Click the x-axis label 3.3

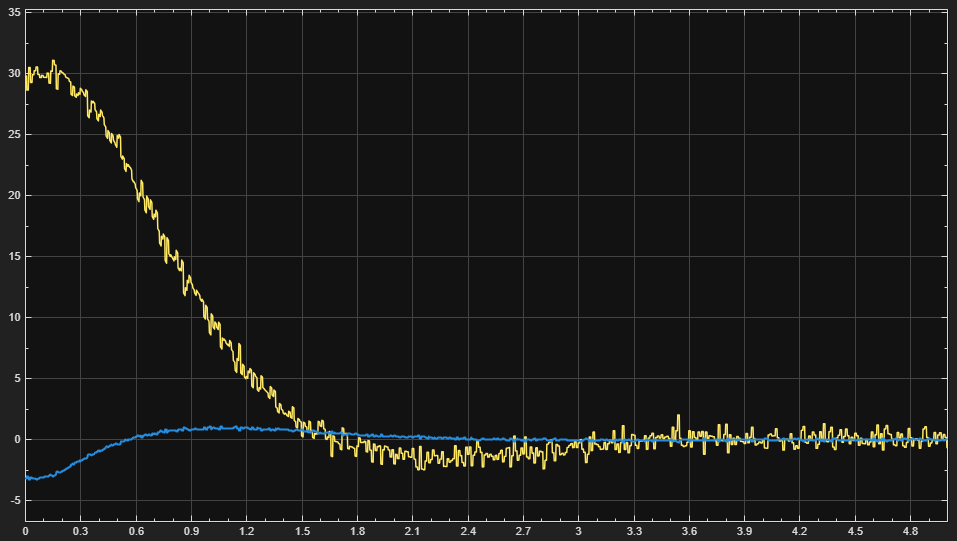pos(634,531)
